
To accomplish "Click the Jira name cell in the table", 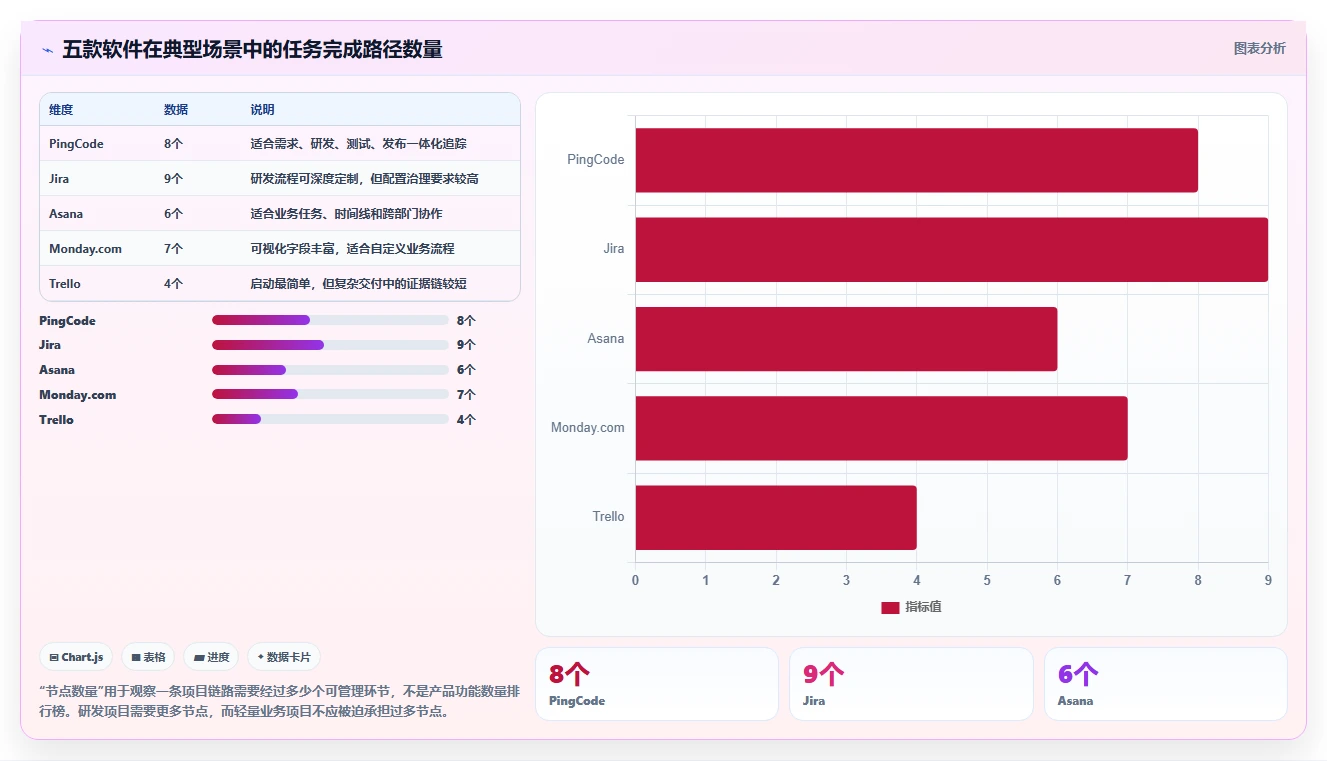I will point(59,179).
